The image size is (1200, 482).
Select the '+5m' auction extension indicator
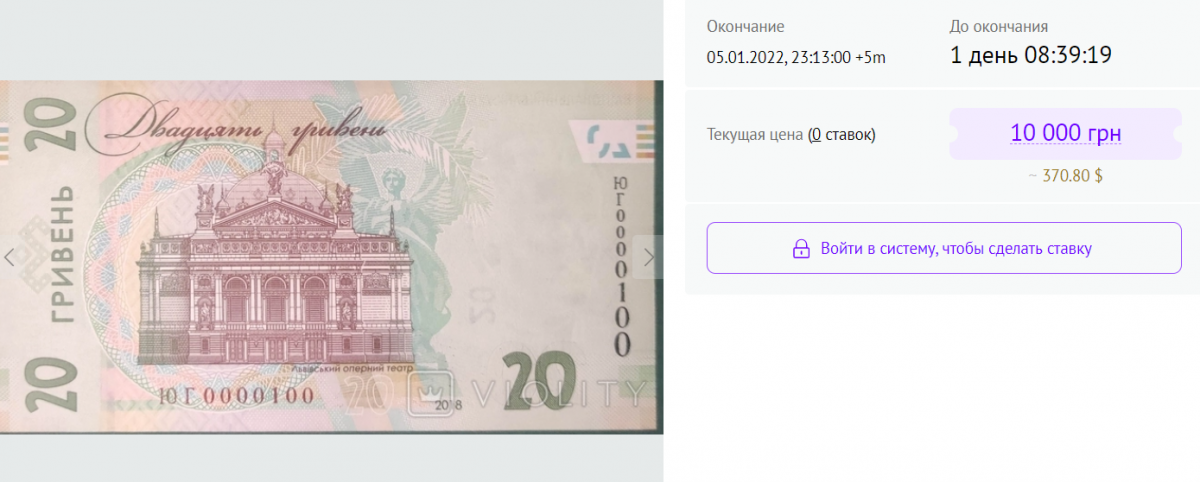click(x=873, y=57)
